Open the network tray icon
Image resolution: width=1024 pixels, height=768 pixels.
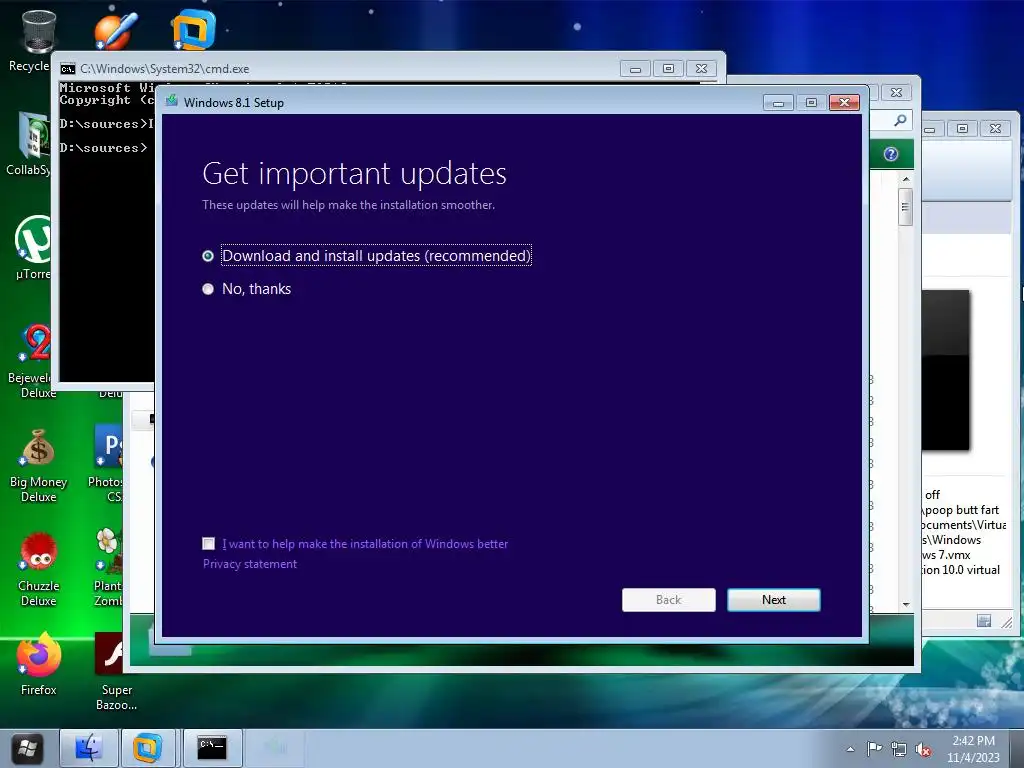click(x=899, y=750)
